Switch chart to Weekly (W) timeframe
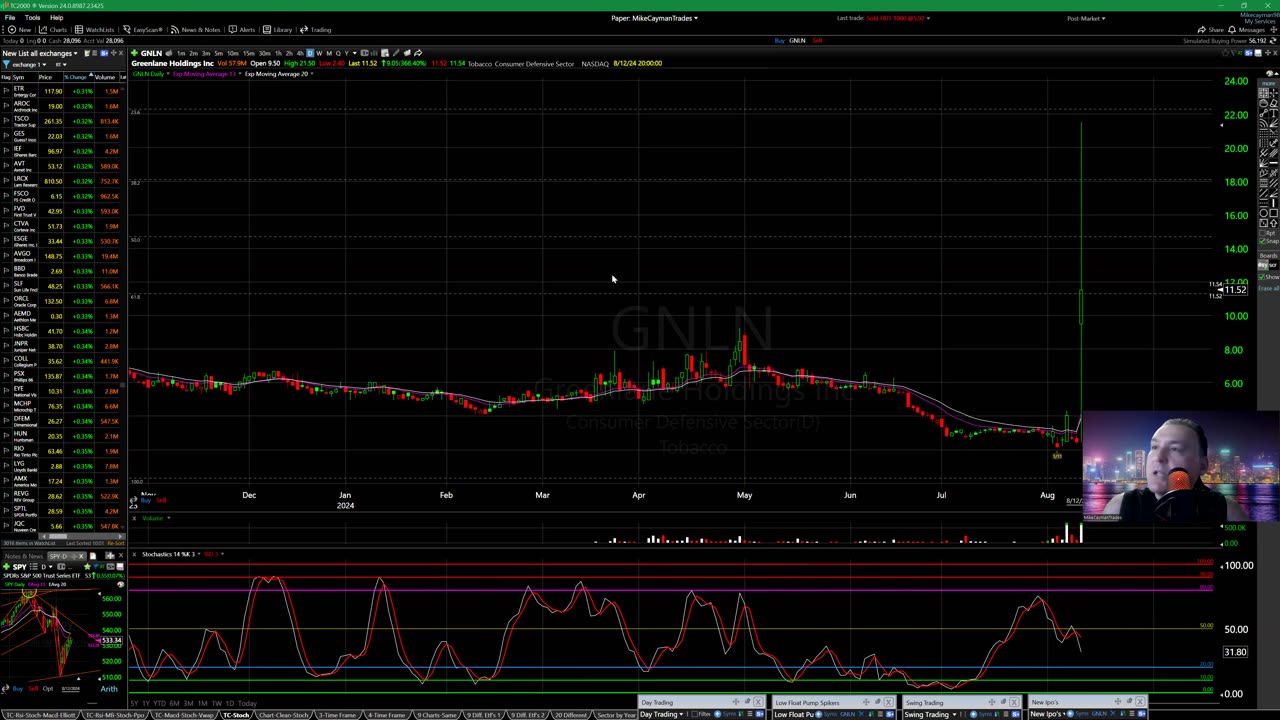 (319, 53)
